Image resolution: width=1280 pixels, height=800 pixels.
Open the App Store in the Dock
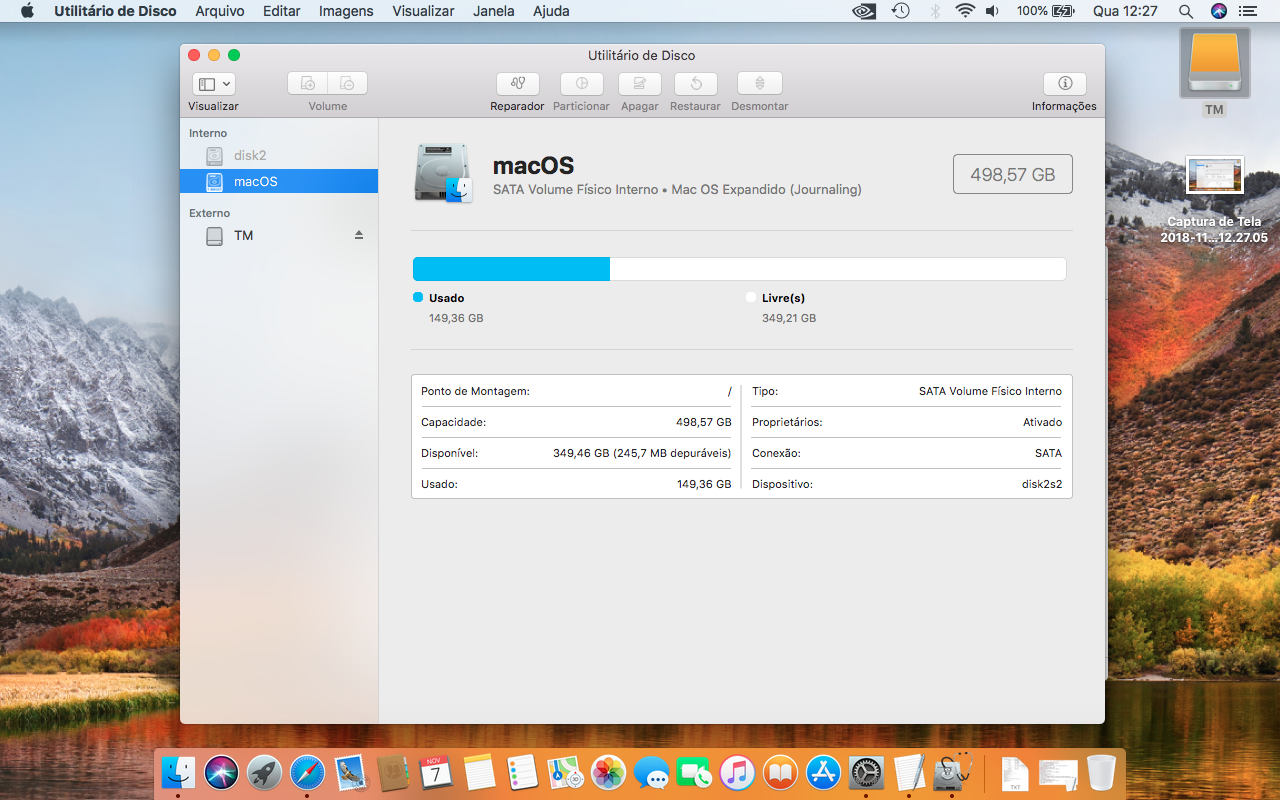pos(823,772)
